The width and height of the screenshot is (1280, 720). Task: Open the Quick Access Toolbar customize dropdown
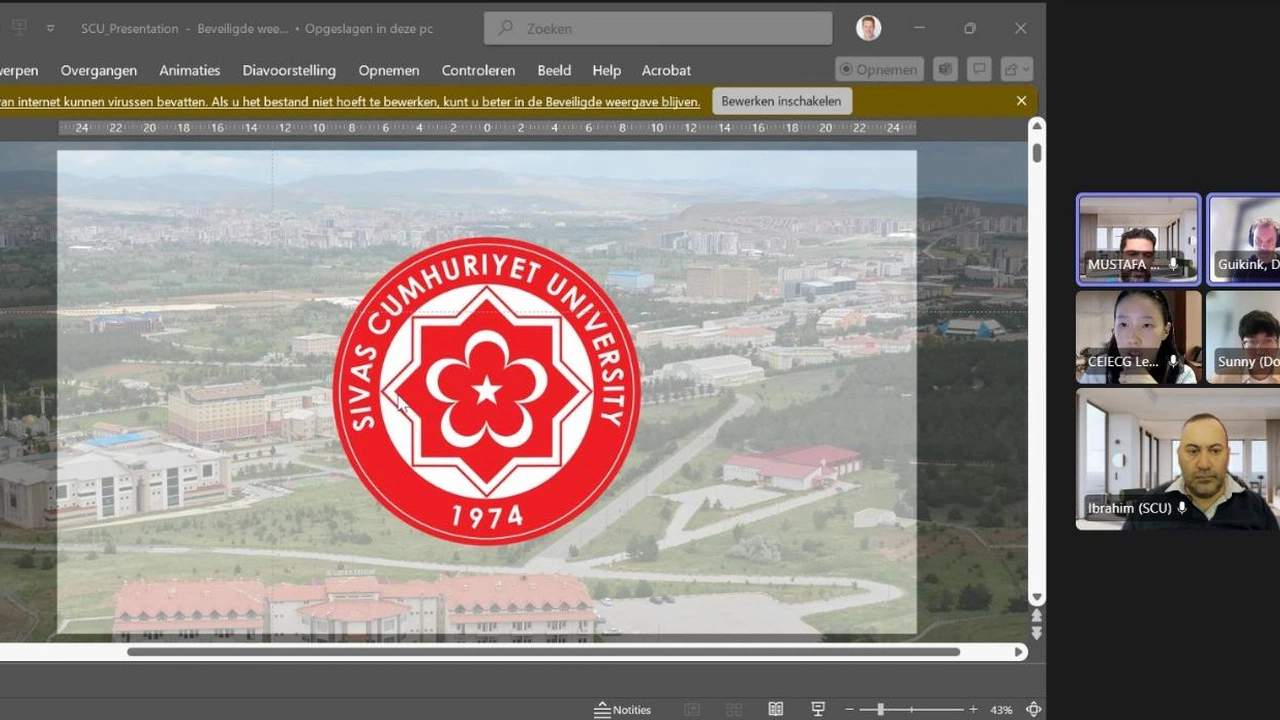coord(51,28)
